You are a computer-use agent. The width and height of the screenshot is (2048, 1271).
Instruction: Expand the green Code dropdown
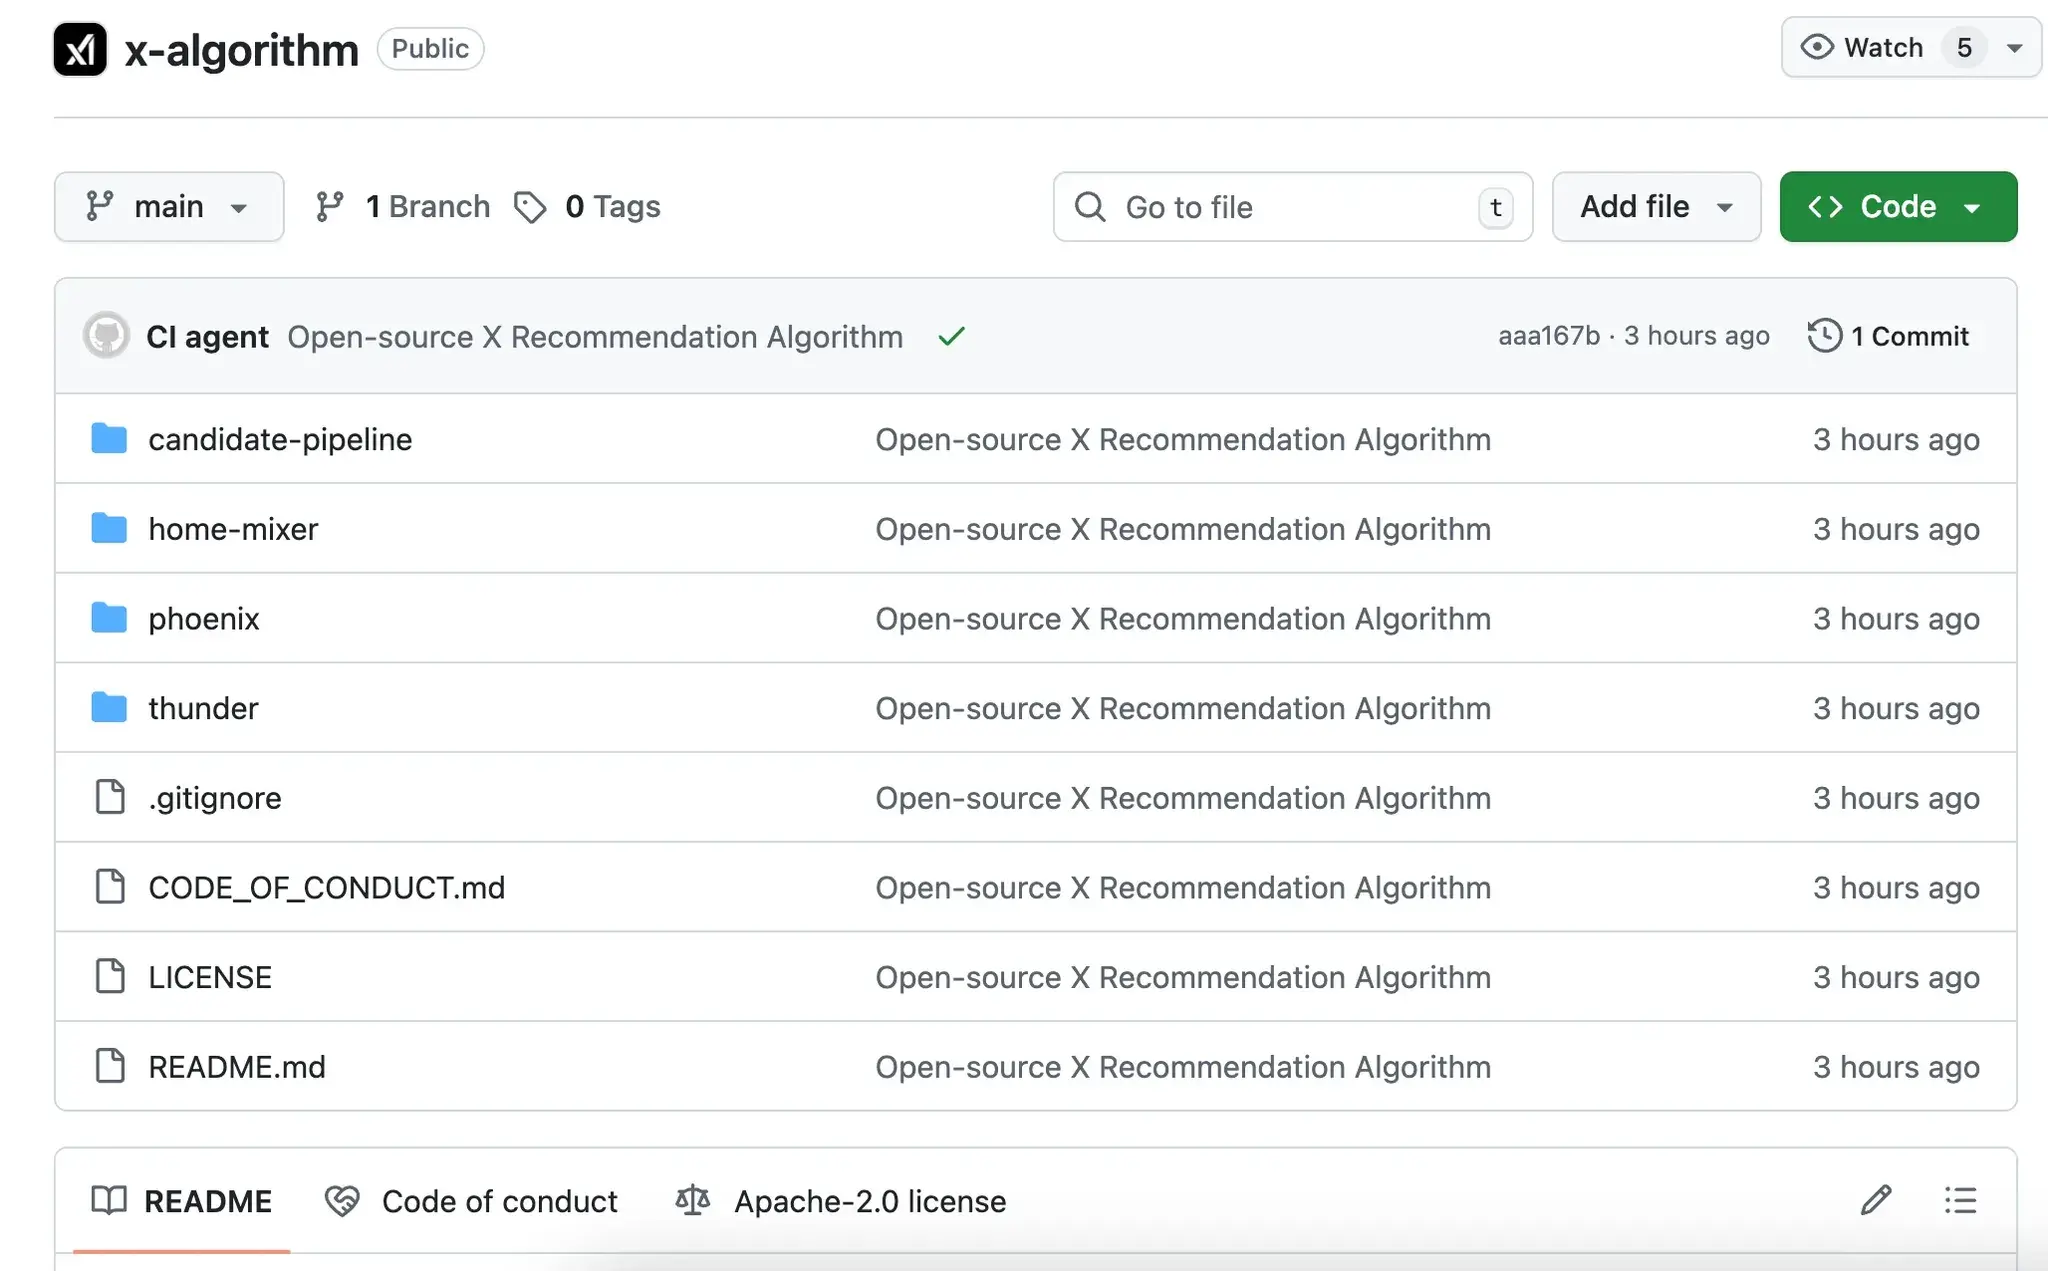pyautogui.click(x=1897, y=207)
